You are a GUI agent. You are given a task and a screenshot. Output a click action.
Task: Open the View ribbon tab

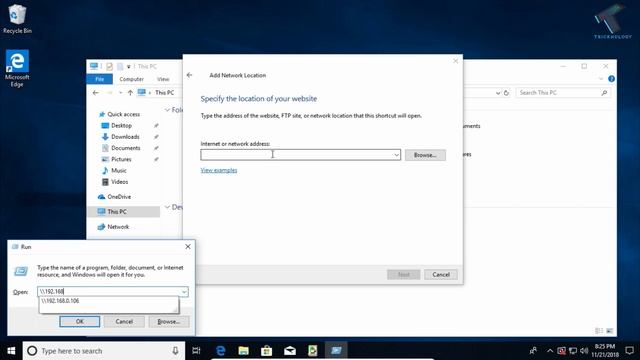pos(163,79)
